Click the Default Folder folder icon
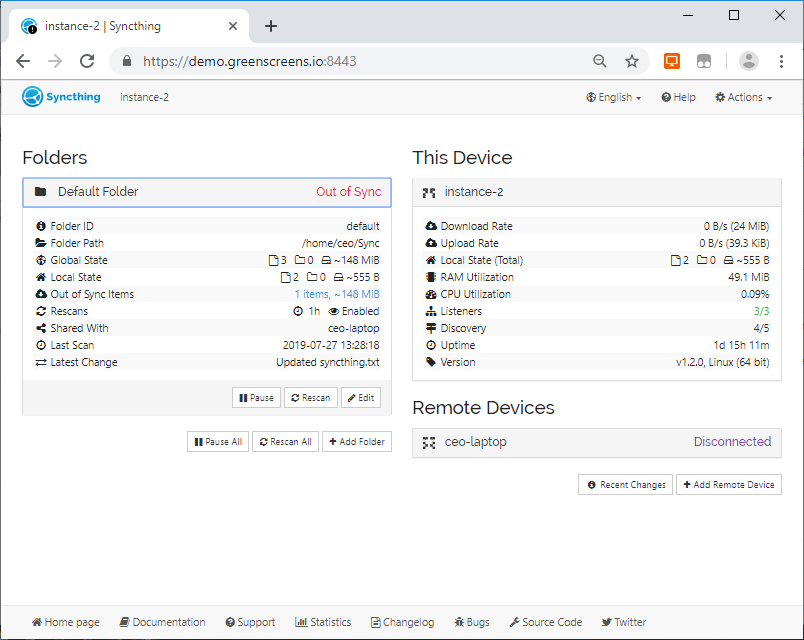The image size is (804, 640). [41, 192]
